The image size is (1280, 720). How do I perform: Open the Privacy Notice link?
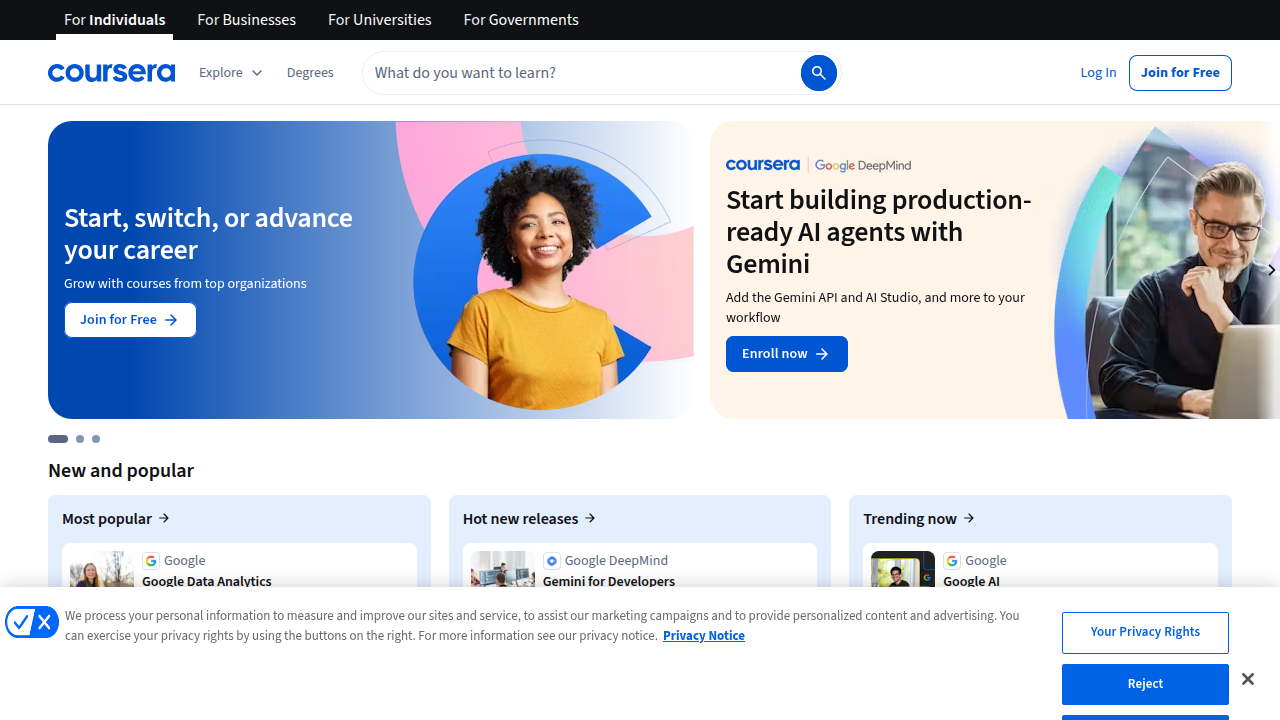(704, 636)
